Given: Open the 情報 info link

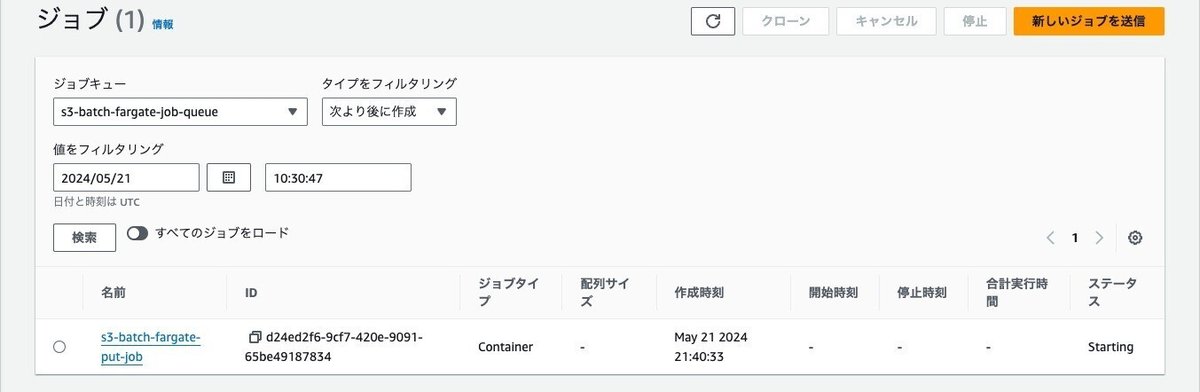Looking at the screenshot, I should click(x=163, y=24).
